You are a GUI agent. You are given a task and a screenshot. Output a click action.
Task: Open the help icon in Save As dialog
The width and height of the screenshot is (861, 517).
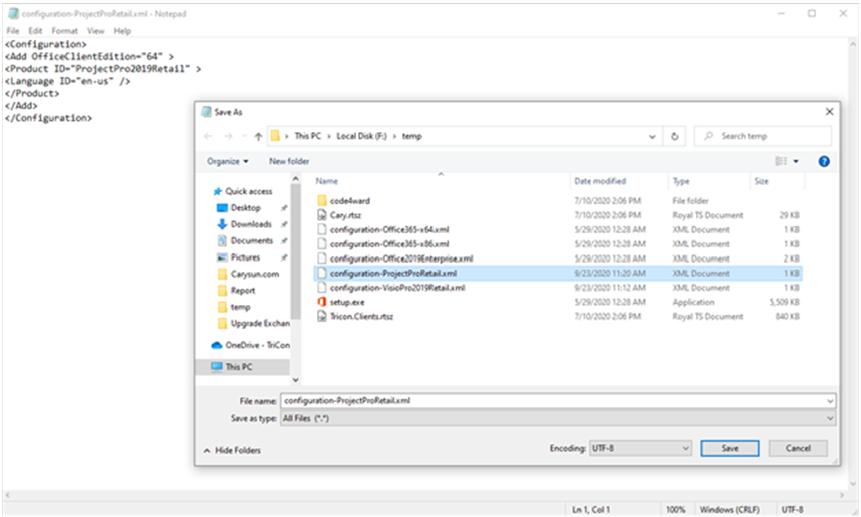coord(824,161)
